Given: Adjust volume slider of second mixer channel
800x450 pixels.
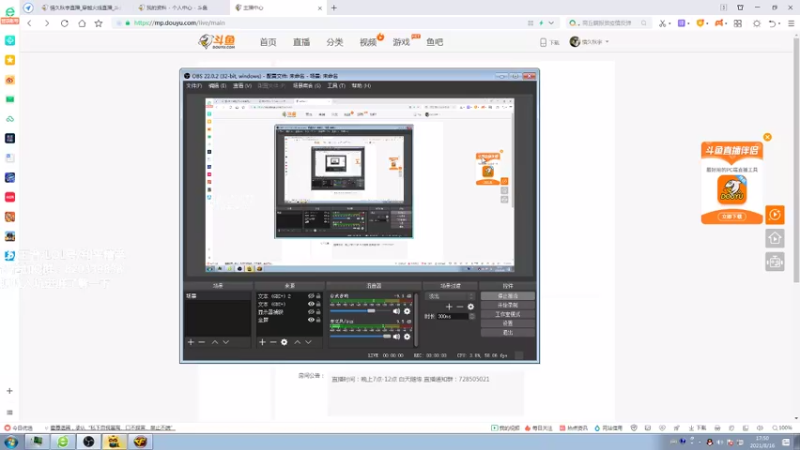Looking at the screenshot, I should (360, 337).
